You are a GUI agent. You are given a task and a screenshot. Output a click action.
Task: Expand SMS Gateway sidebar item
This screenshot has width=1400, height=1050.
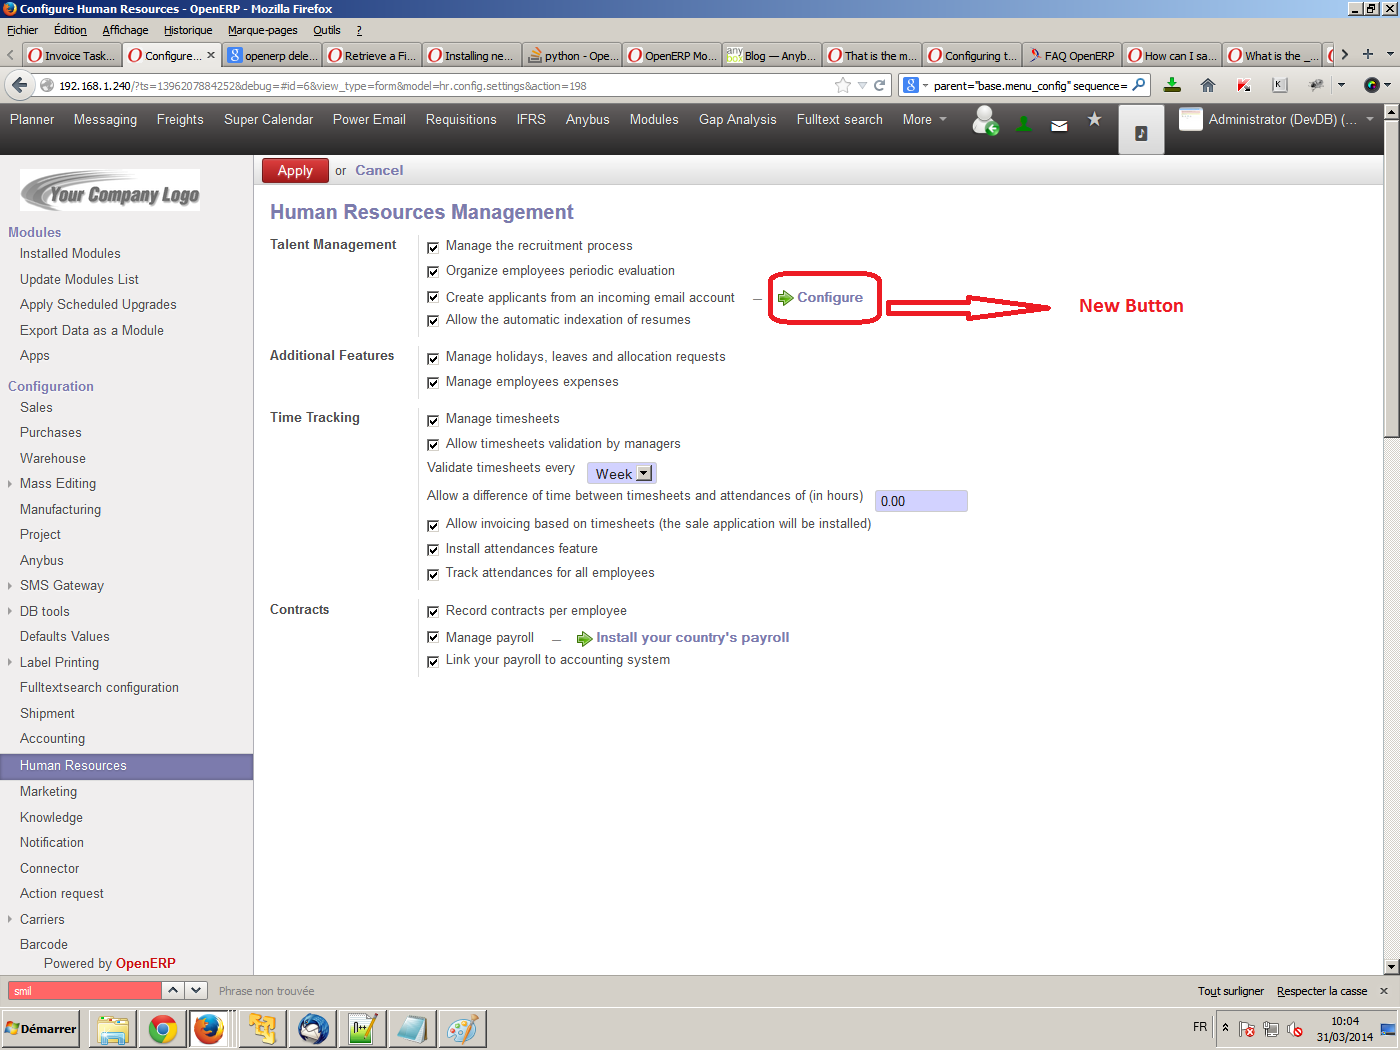tap(10, 586)
